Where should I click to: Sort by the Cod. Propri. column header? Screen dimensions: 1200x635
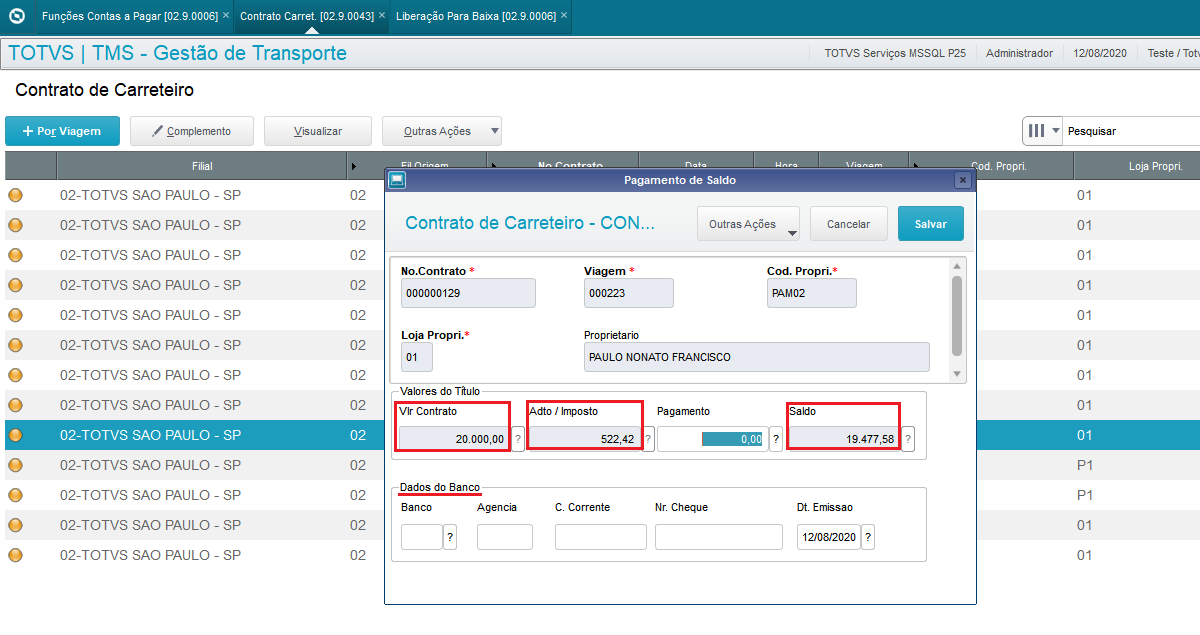click(x=999, y=166)
